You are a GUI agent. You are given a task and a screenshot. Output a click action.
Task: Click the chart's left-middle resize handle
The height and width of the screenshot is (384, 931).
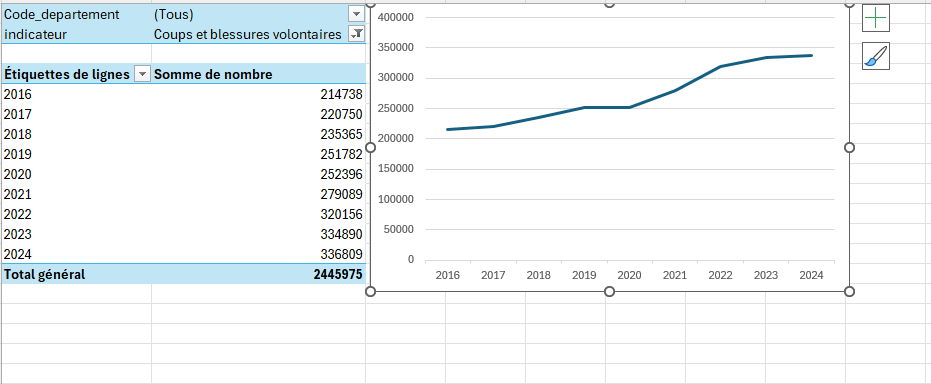370,147
